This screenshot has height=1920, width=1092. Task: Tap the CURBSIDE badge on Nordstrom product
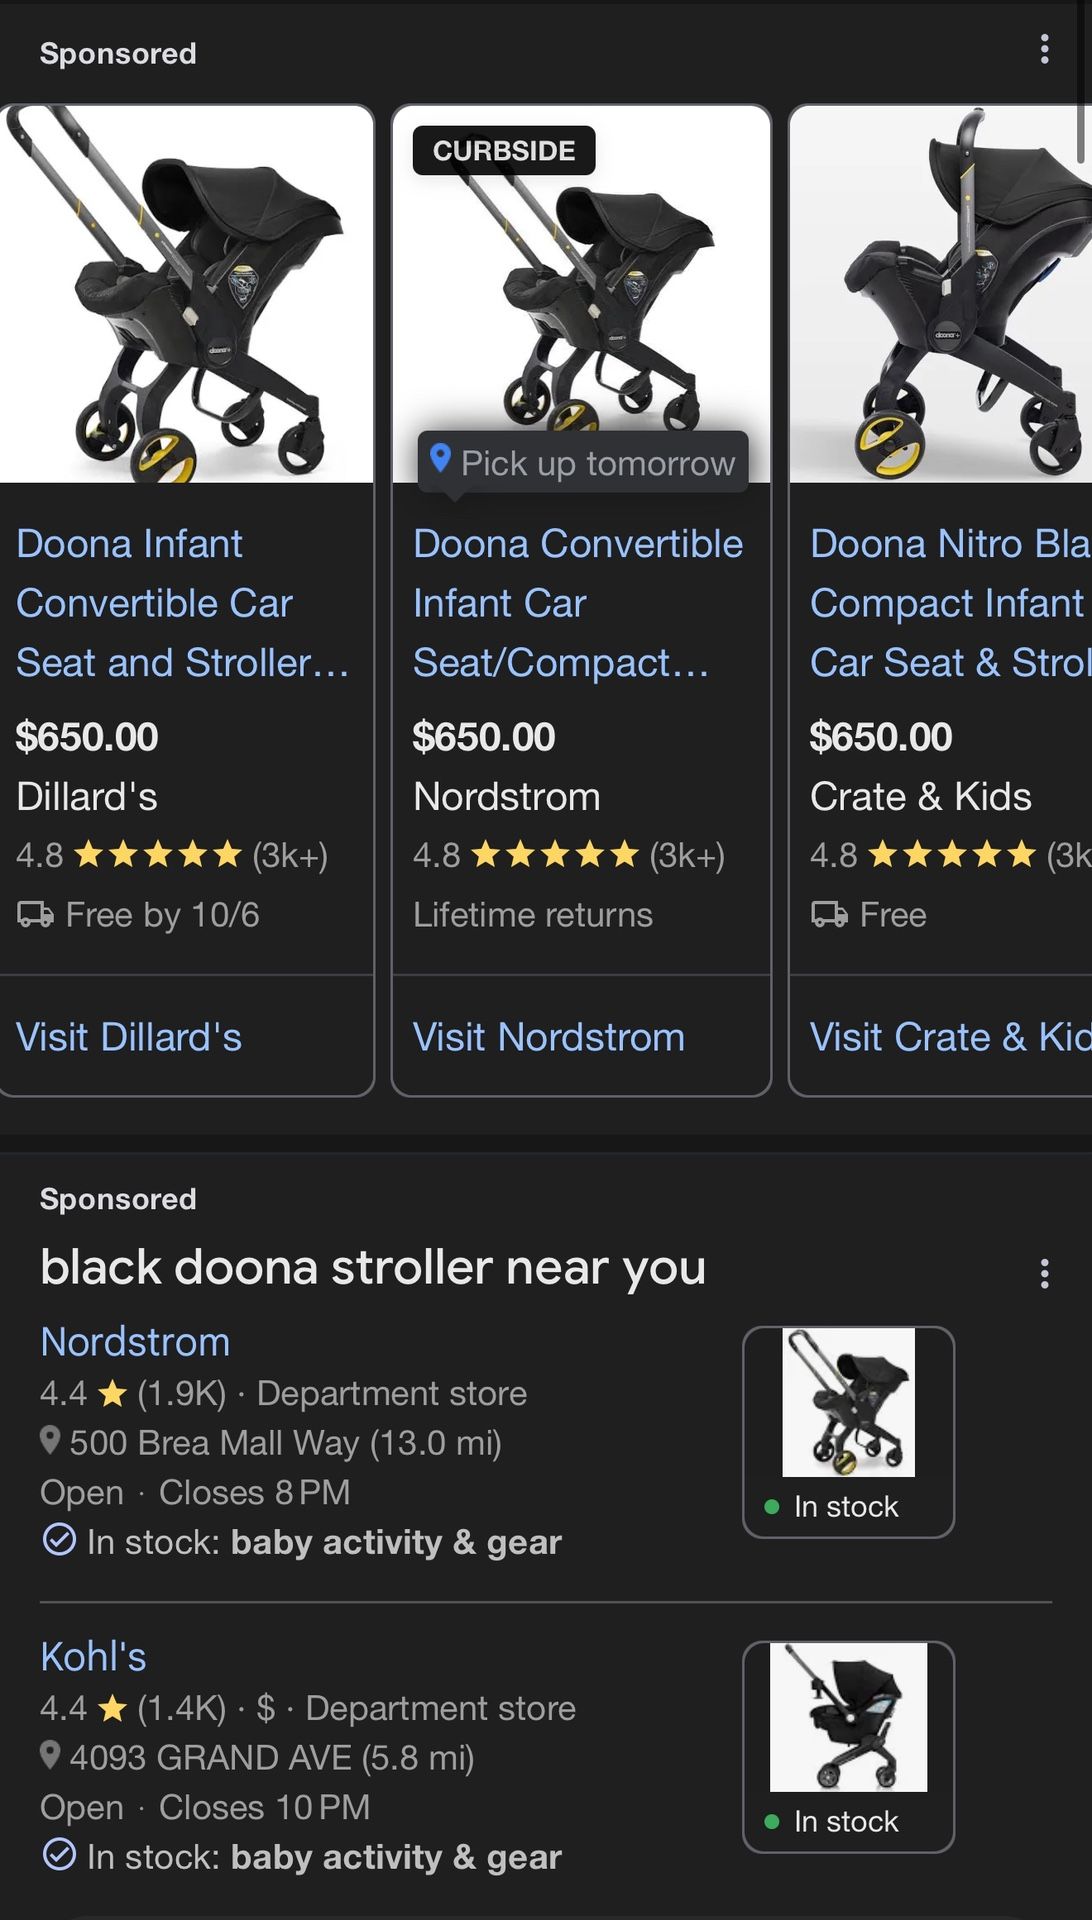coord(503,151)
